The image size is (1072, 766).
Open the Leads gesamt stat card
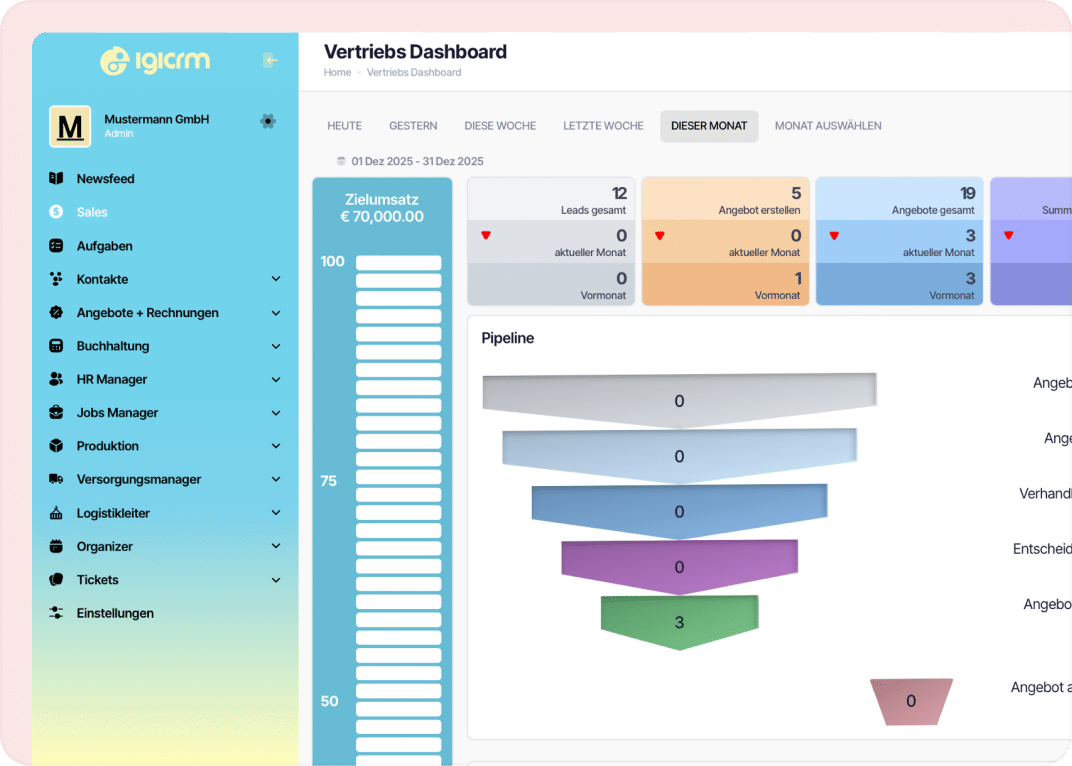(551, 241)
